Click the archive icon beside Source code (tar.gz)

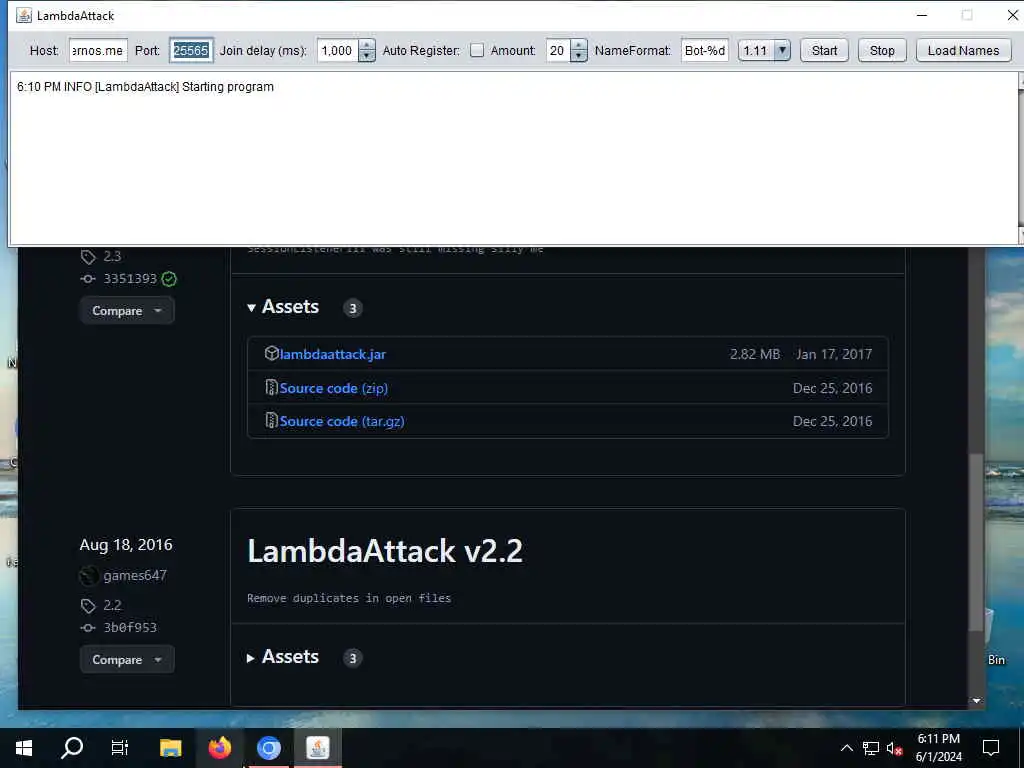point(271,421)
